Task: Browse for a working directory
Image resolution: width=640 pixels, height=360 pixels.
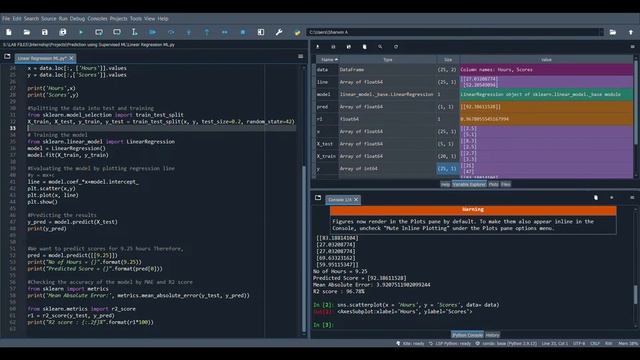Action: 613,32
